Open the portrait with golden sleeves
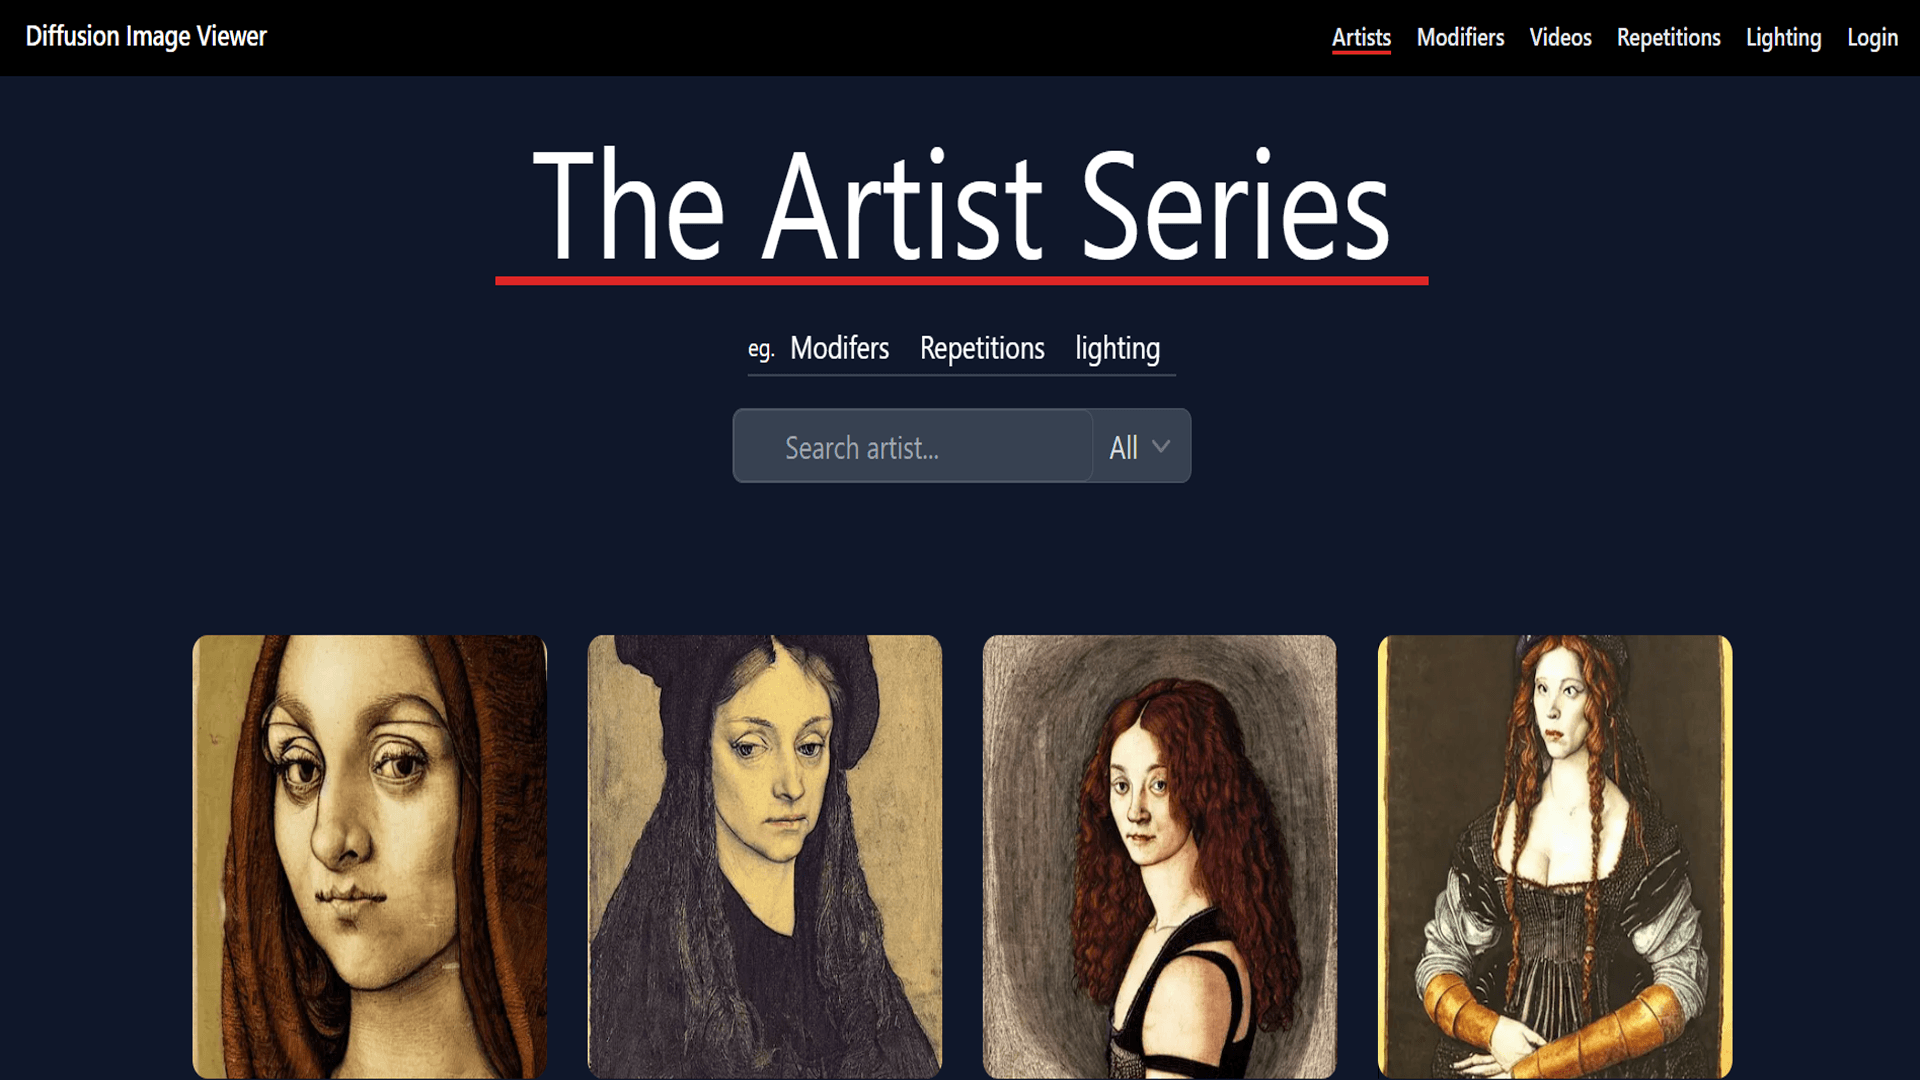Screen dimensions: 1920x1080 click(1555, 857)
